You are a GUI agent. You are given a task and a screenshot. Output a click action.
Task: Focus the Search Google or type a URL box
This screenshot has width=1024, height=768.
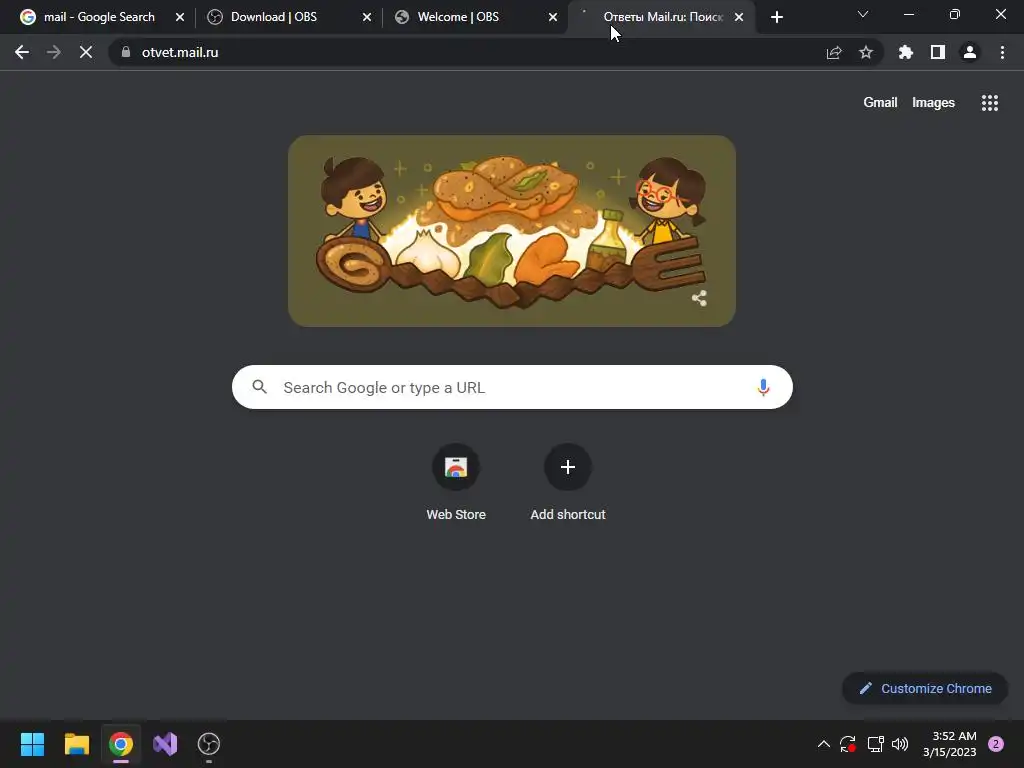pyautogui.click(x=512, y=387)
